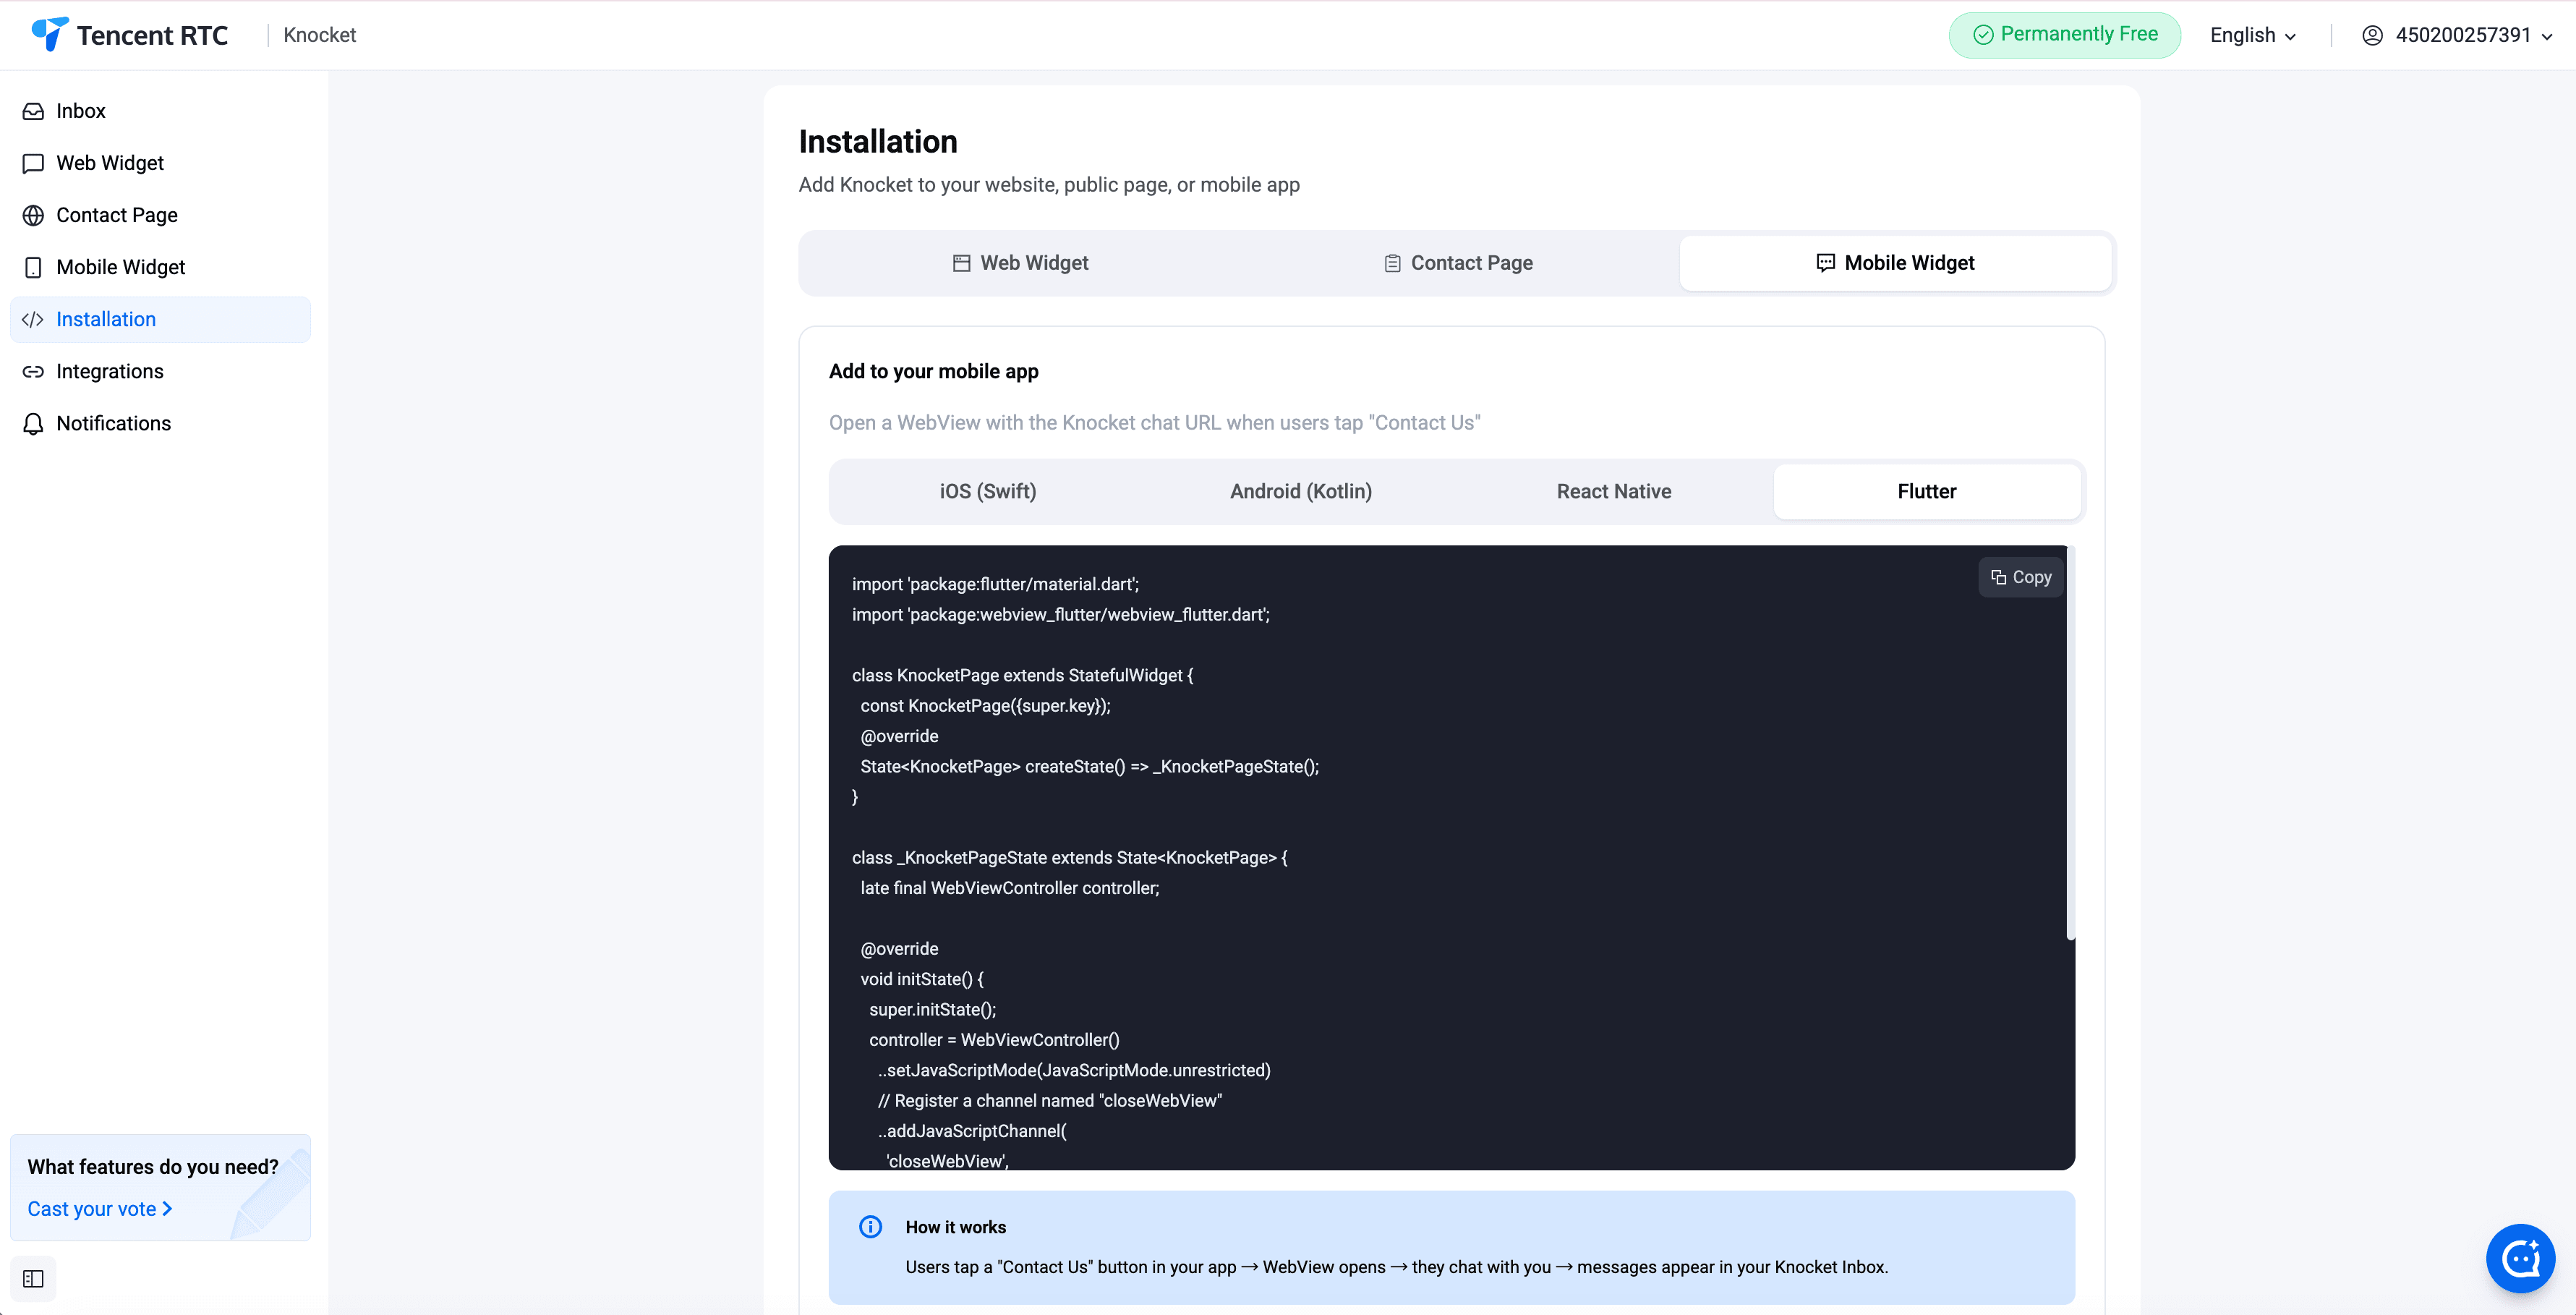Select the Flutter code tab
Viewport: 2576px width, 1315px height.
(x=1927, y=491)
